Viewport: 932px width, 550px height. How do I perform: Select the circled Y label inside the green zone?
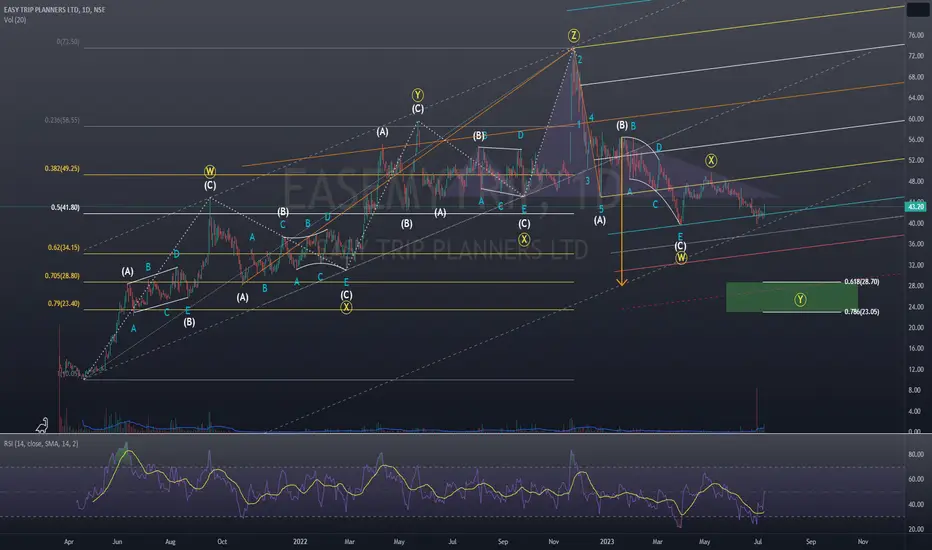(800, 299)
